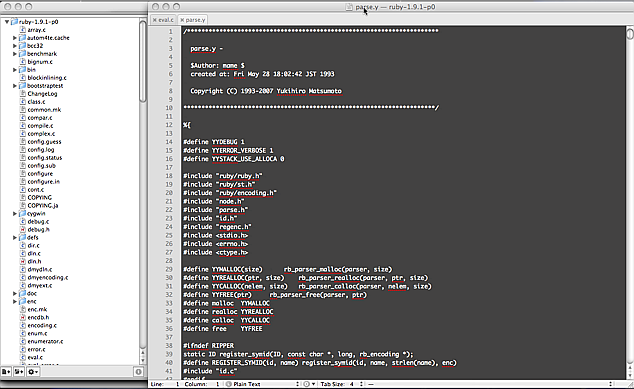Click the bignum.c file icon
This screenshot has height=389, width=634.
(23, 62)
